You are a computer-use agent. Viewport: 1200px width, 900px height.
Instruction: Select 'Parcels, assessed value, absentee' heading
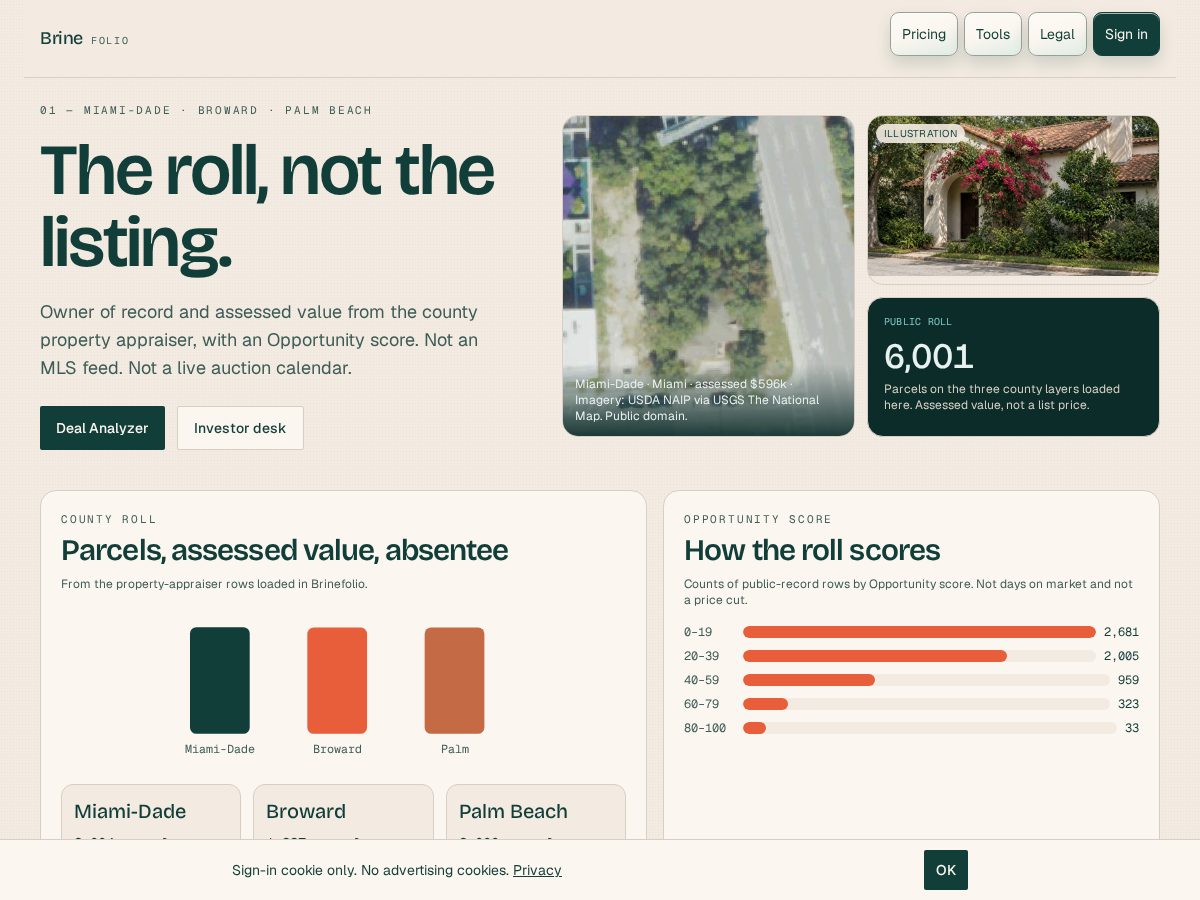284,550
